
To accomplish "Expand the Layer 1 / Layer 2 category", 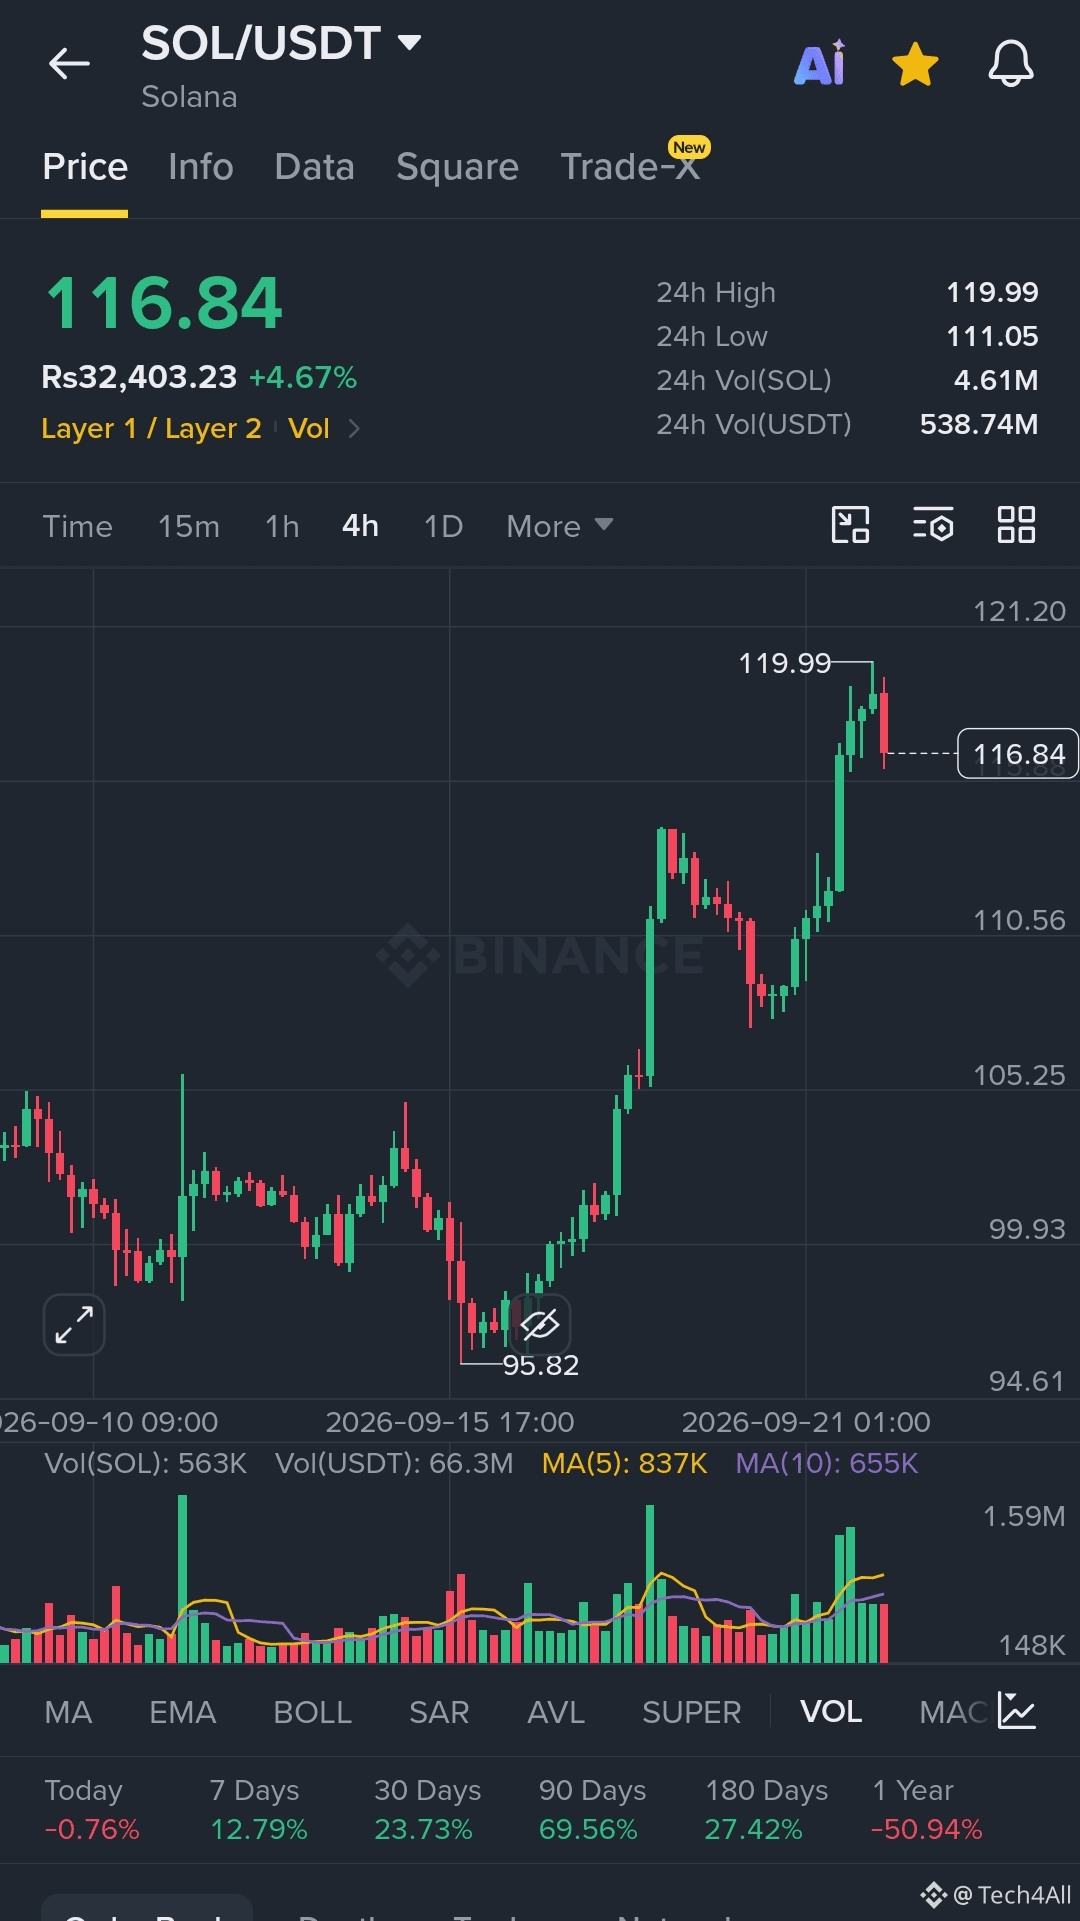I will coord(151,428).
